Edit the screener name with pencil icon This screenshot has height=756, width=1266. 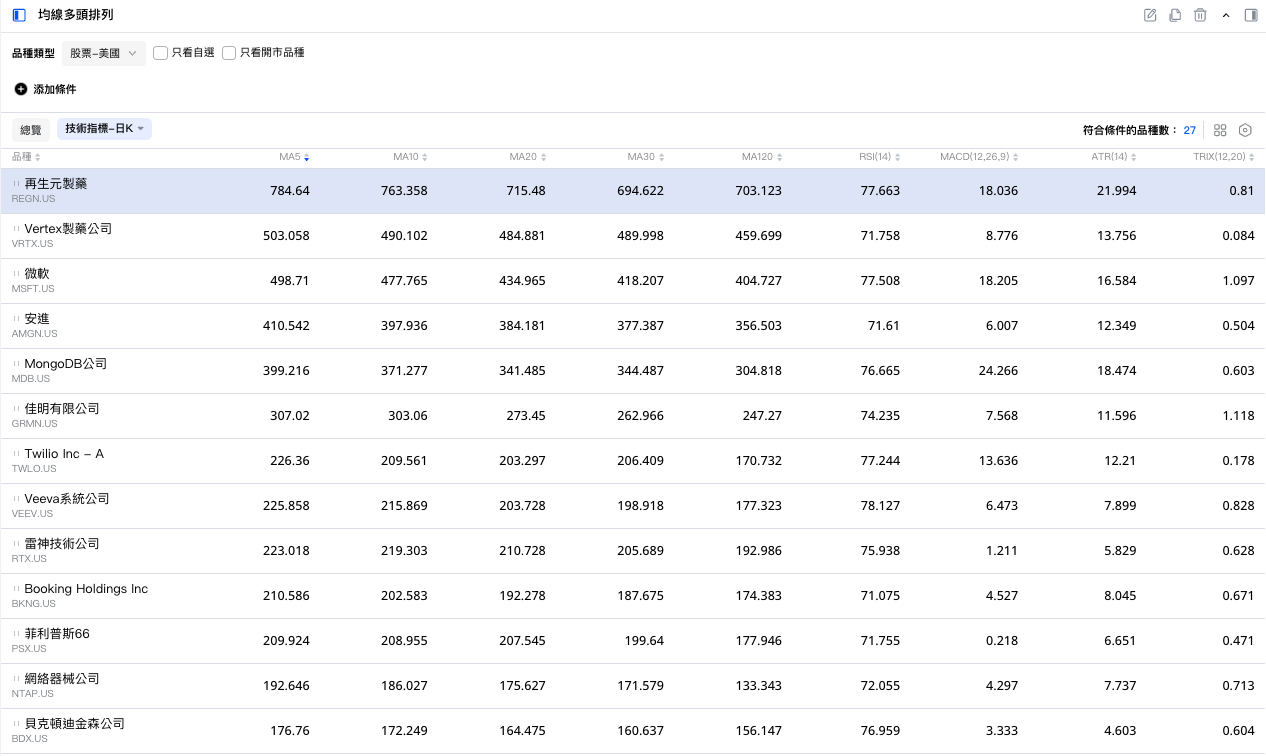(x=1150, y=15)
